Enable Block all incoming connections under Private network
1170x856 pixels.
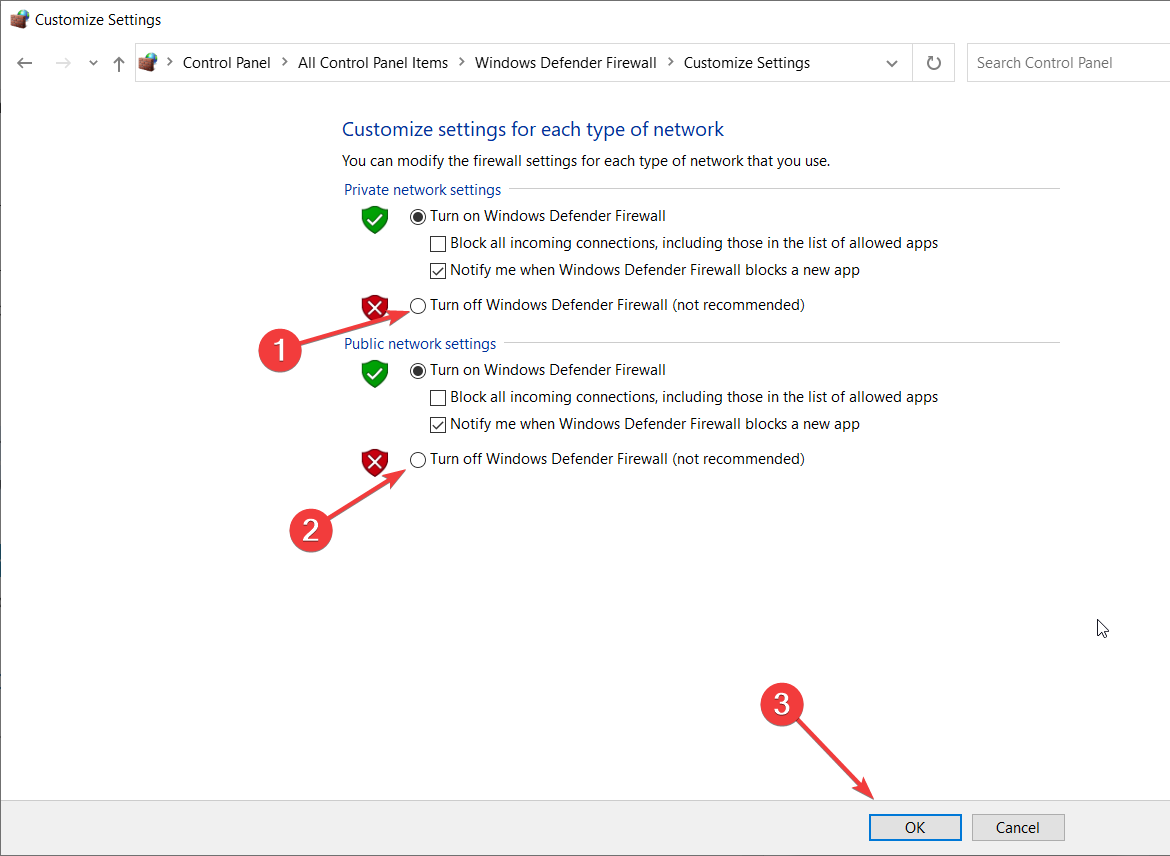point(437,243)
